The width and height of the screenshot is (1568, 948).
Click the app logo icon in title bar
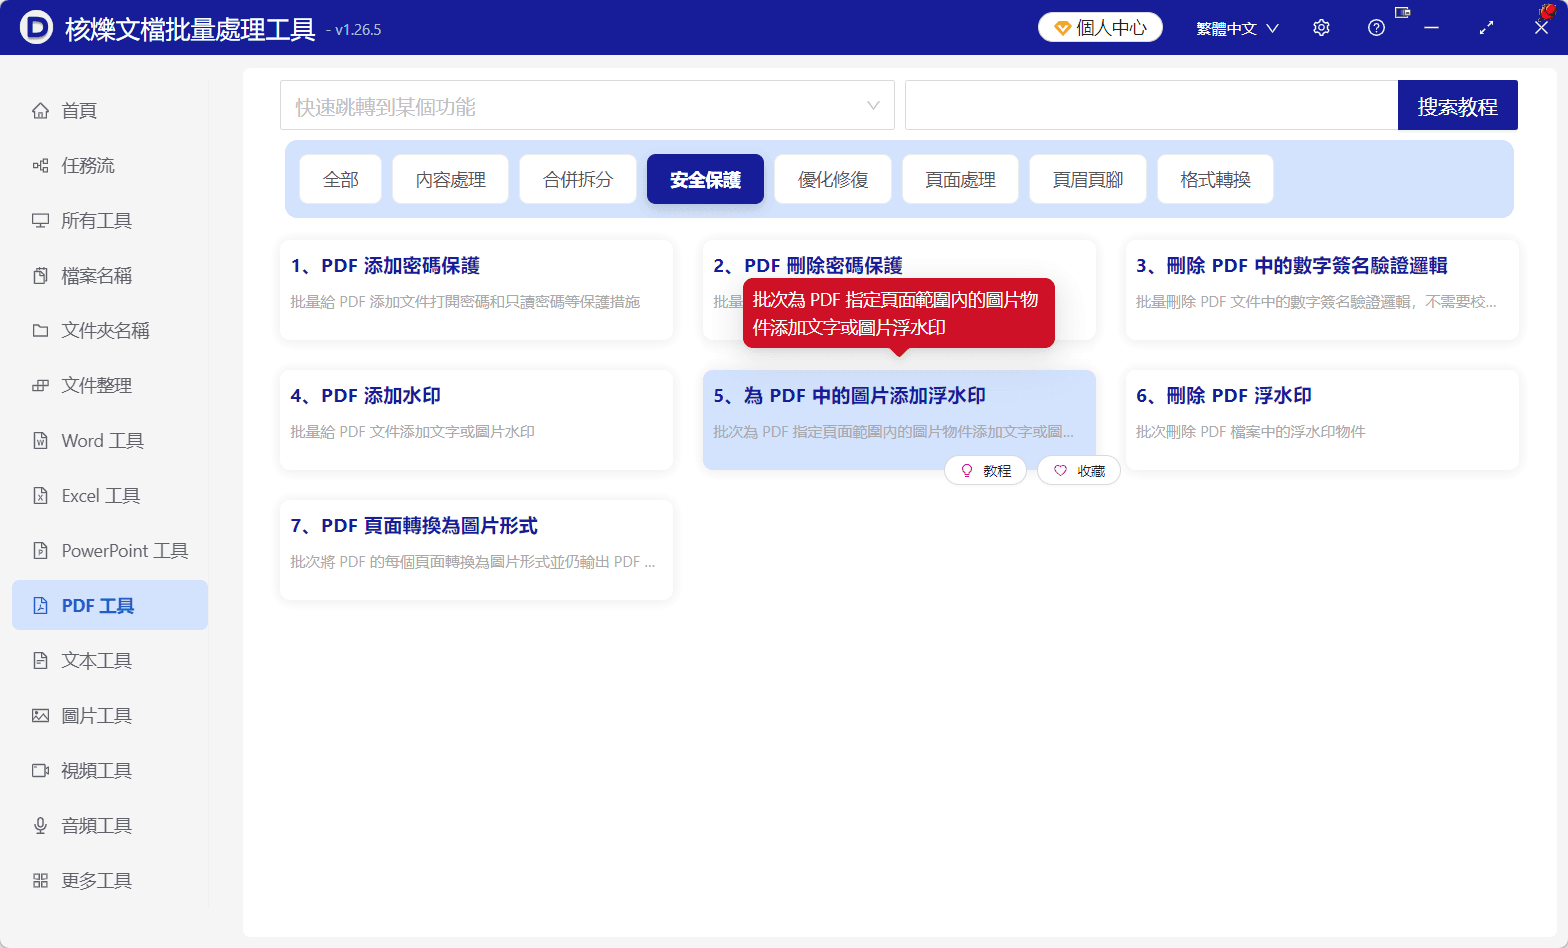(x=36, y=28)
